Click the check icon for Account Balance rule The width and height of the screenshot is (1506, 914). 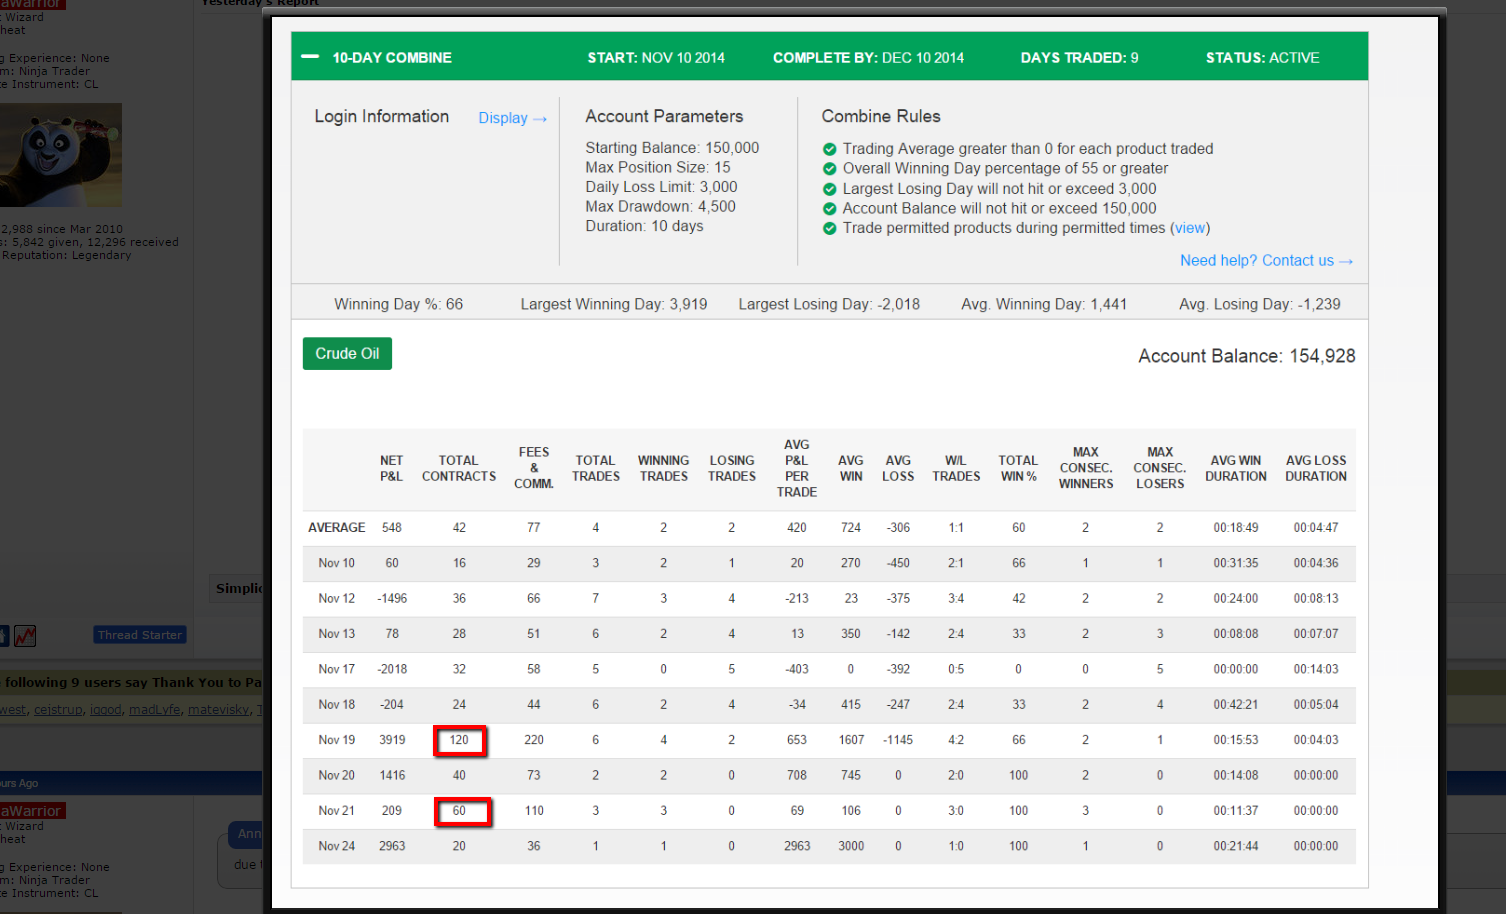[829, 209]
